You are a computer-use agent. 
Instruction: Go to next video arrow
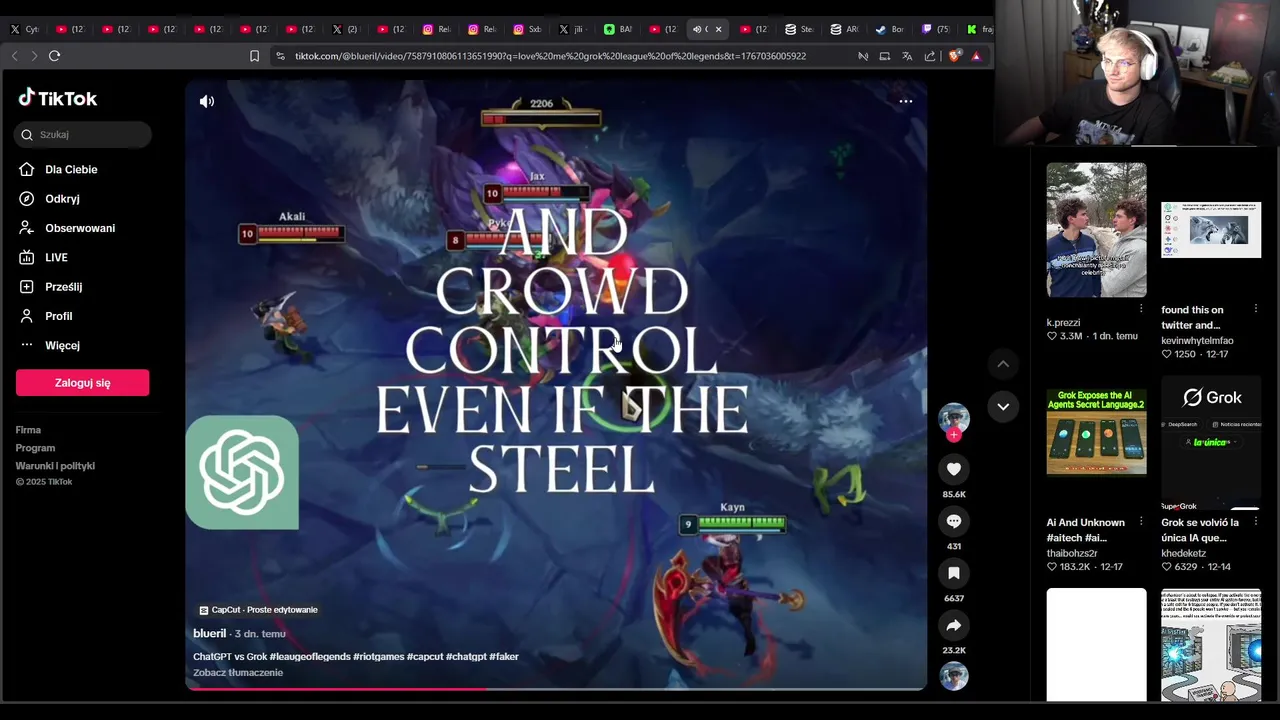click(x=1003, y=406)
